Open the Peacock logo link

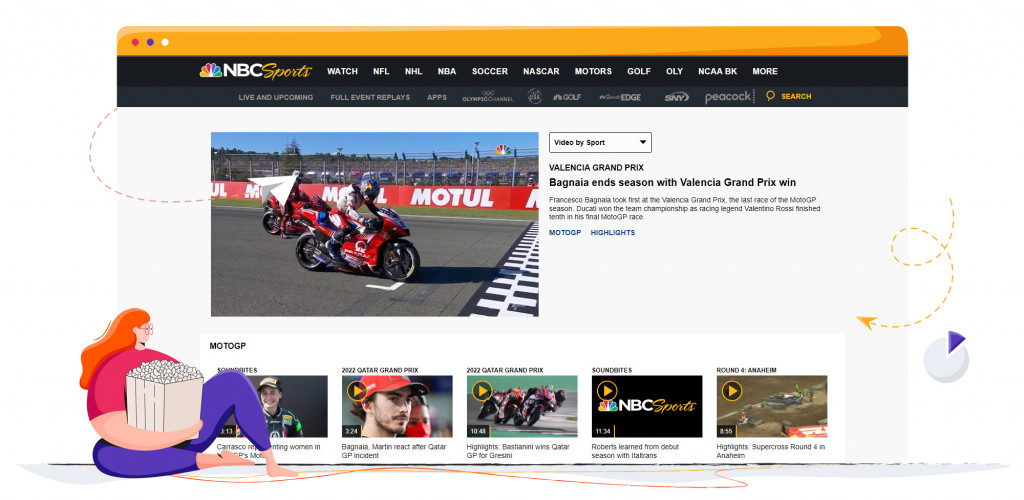(729, 97)
